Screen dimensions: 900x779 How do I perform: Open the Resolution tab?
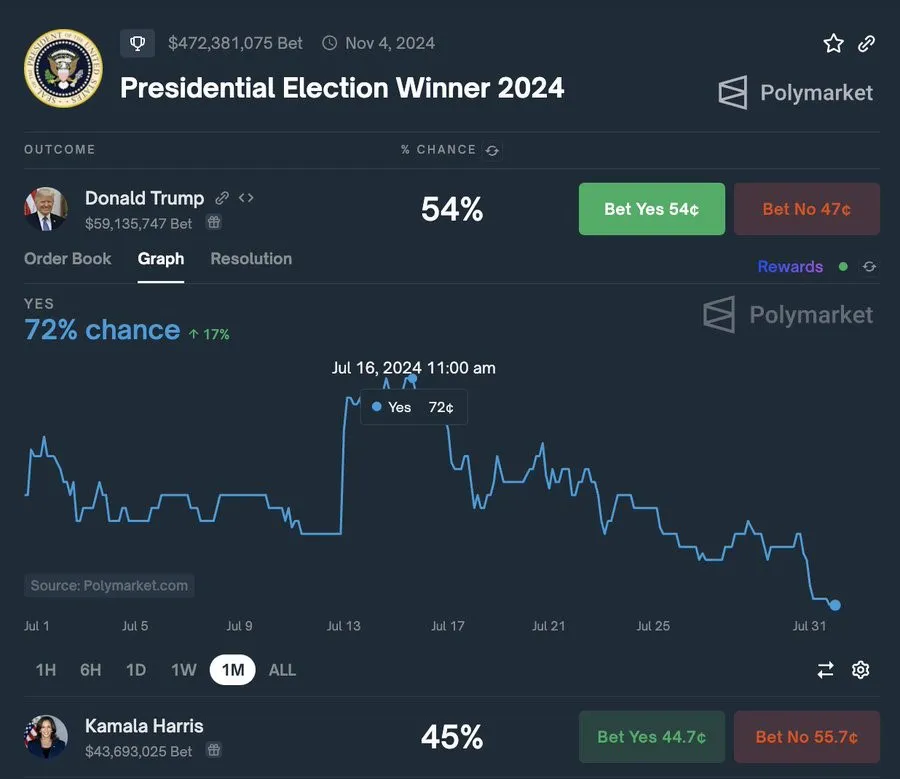pos(250,258)
